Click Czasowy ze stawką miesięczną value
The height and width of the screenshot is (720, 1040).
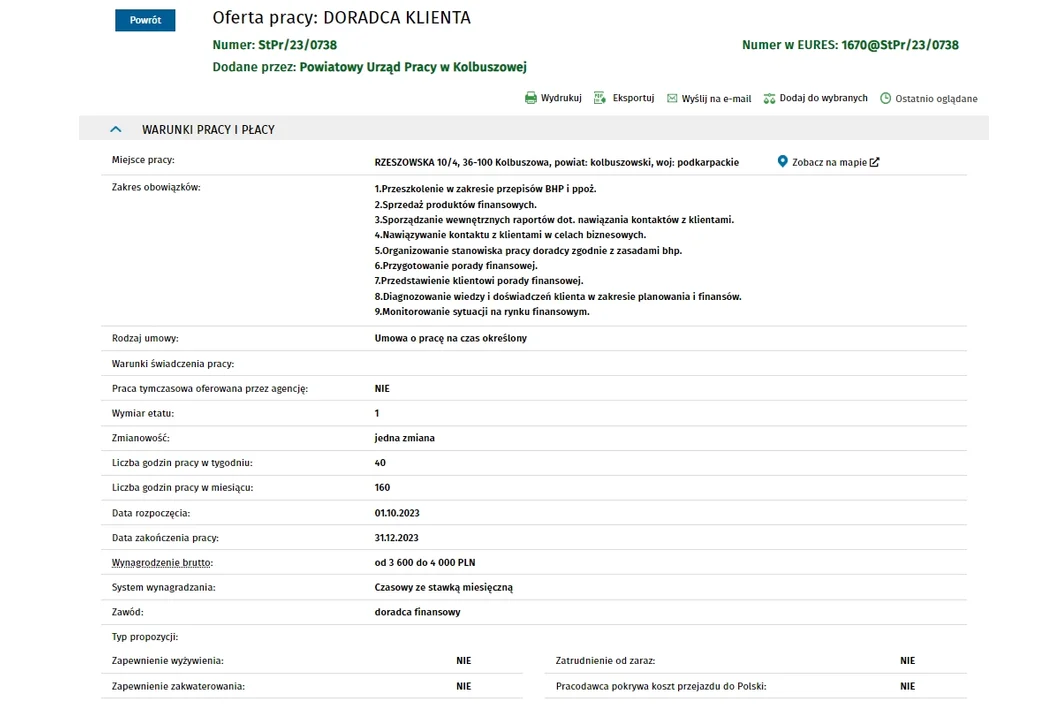pos(444,587)
